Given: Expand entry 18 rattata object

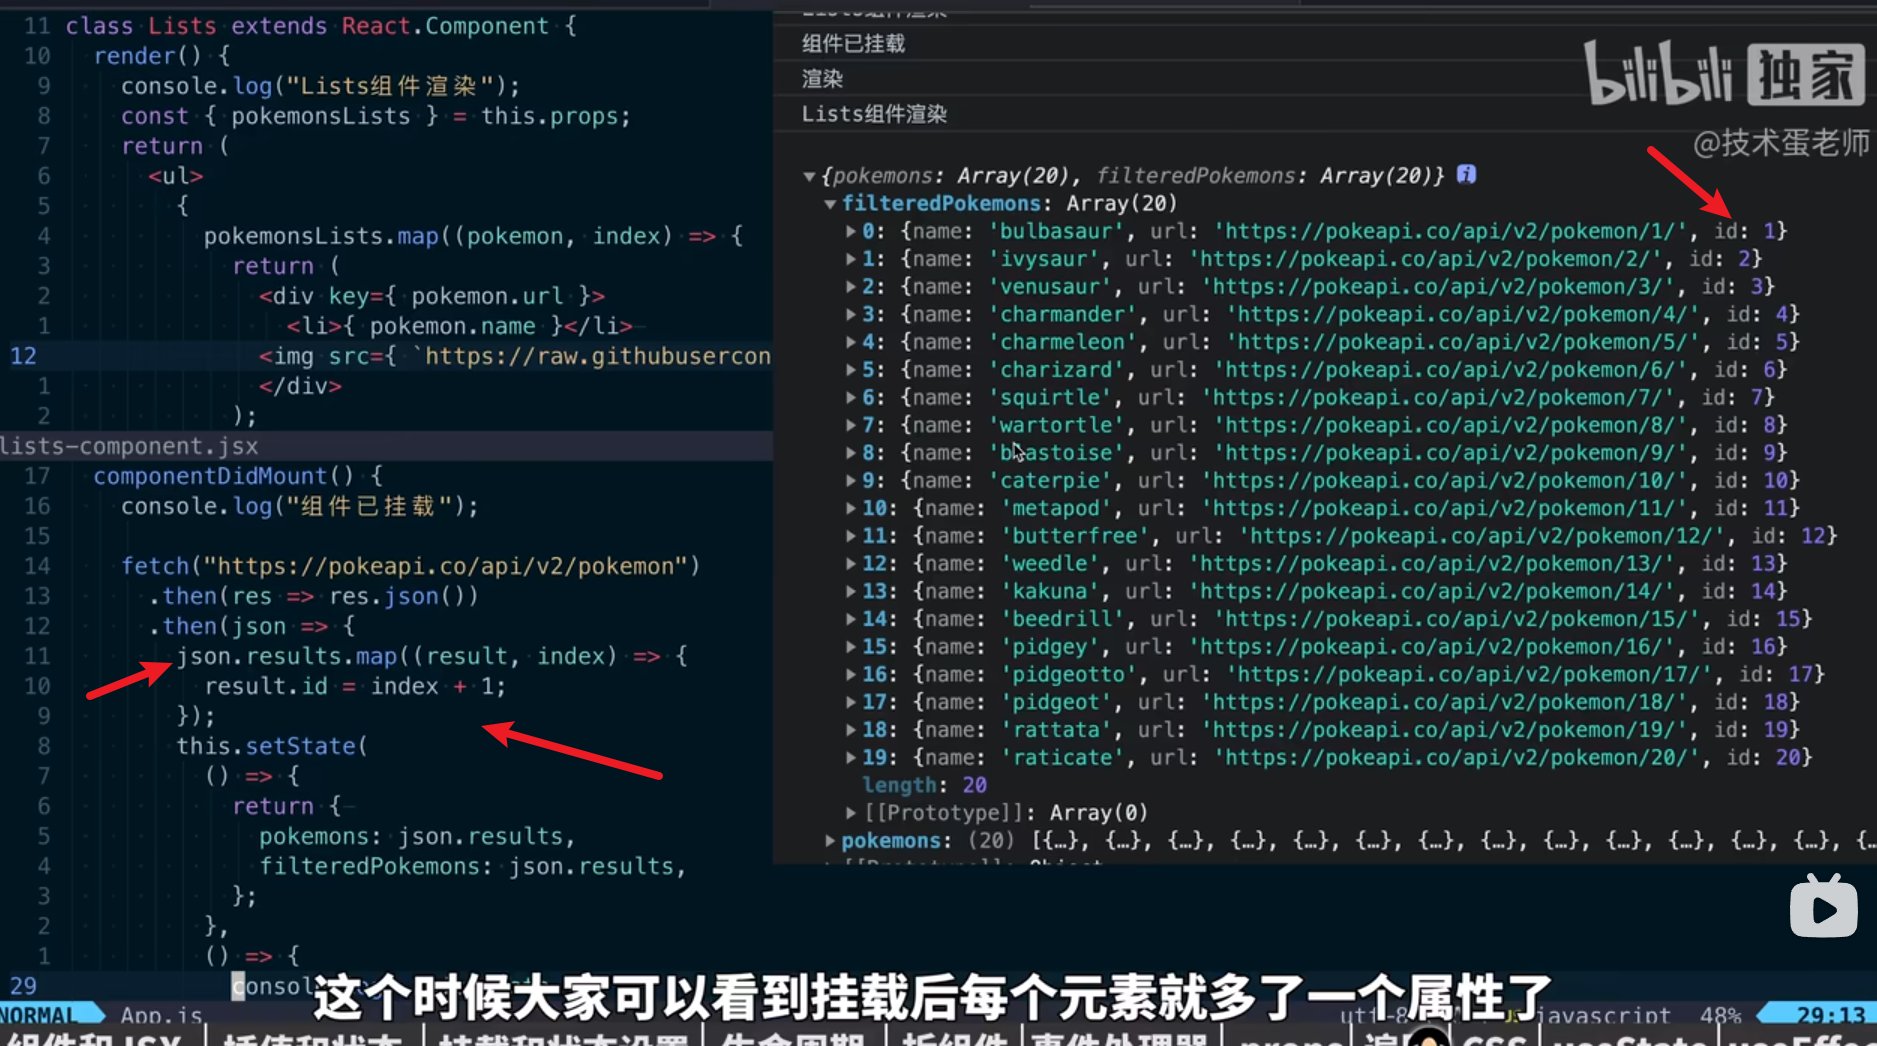Looking at the screenshot, I should coord(851,731).
